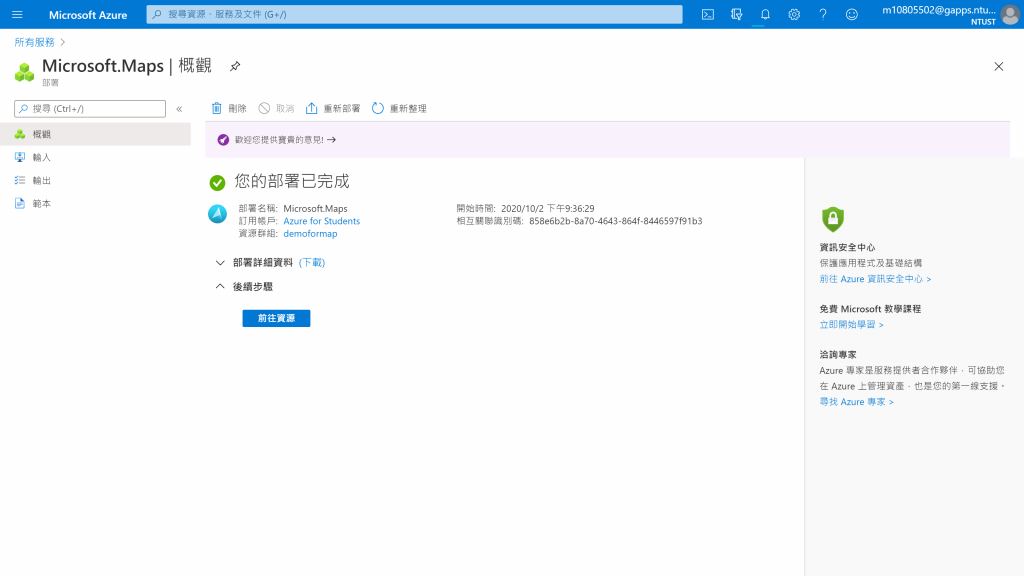Click the green security center shield icon

click(x=833, y=219)
